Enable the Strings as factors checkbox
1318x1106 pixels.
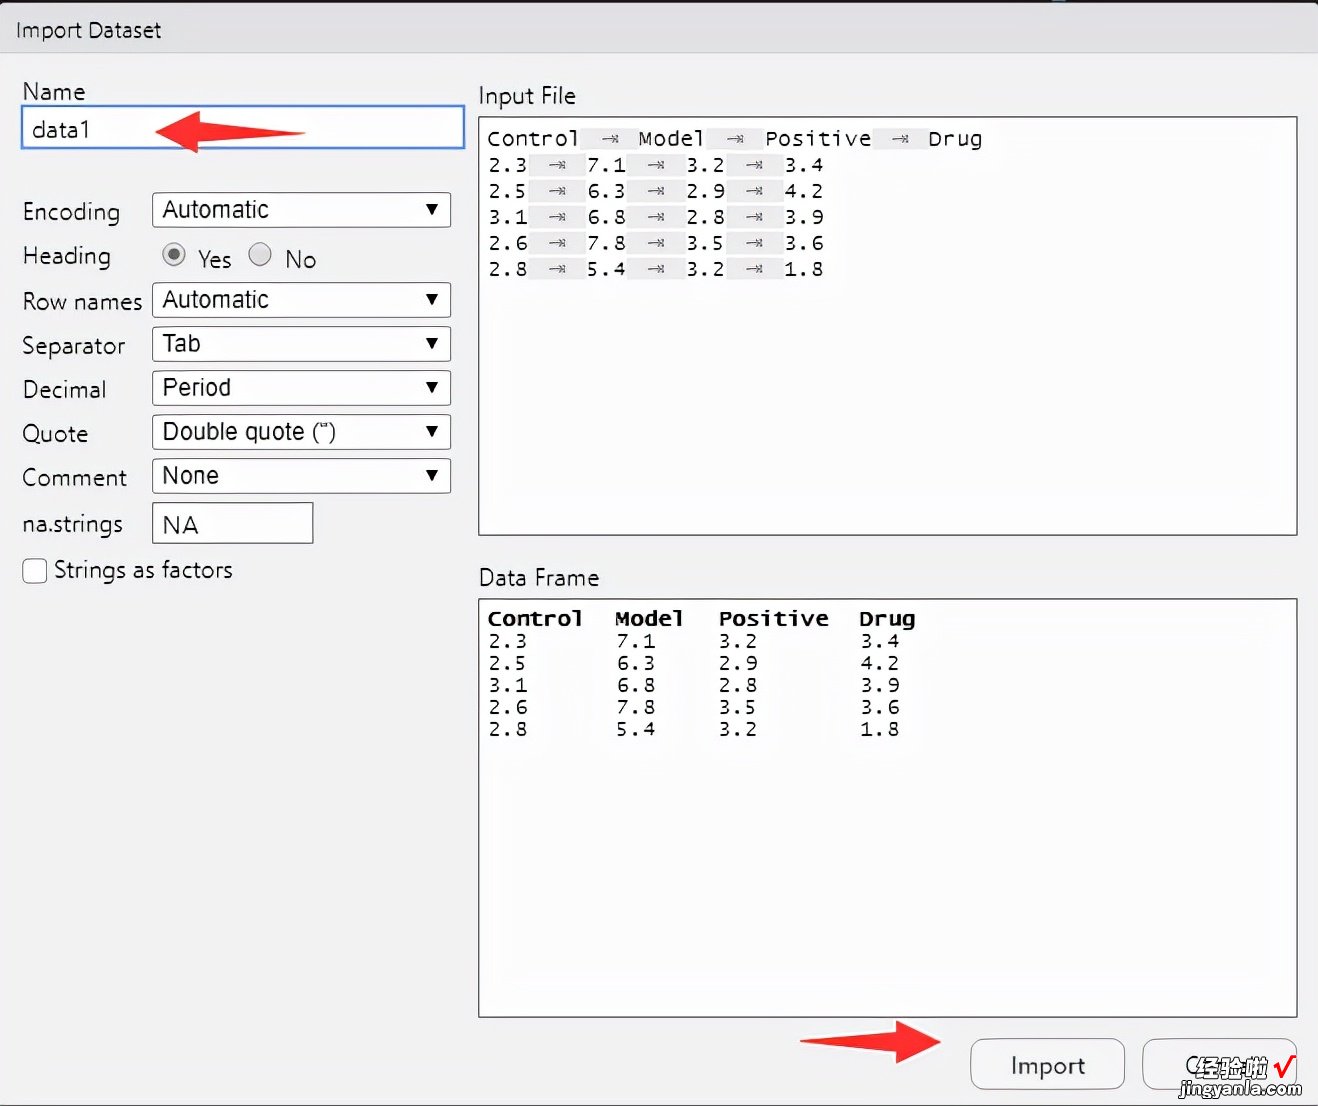pos(35,571)
